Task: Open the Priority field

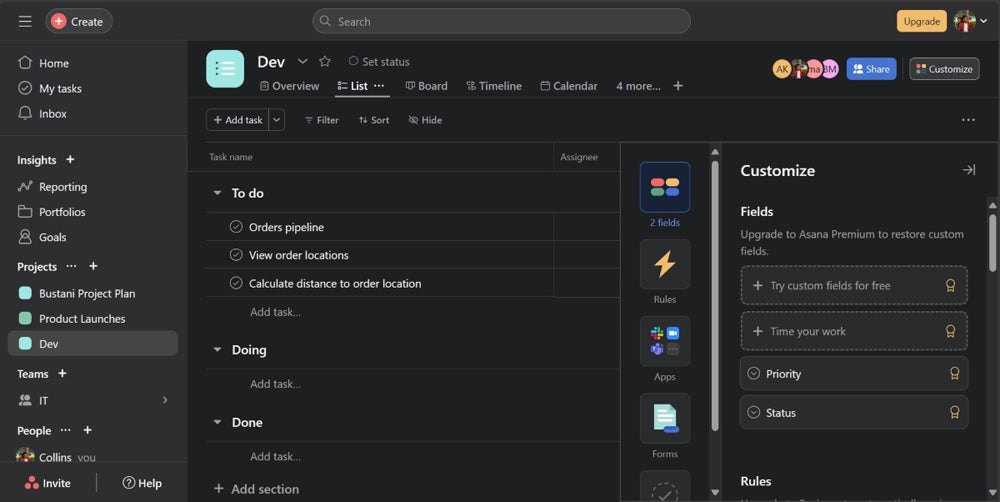Action: click(854, 373)
